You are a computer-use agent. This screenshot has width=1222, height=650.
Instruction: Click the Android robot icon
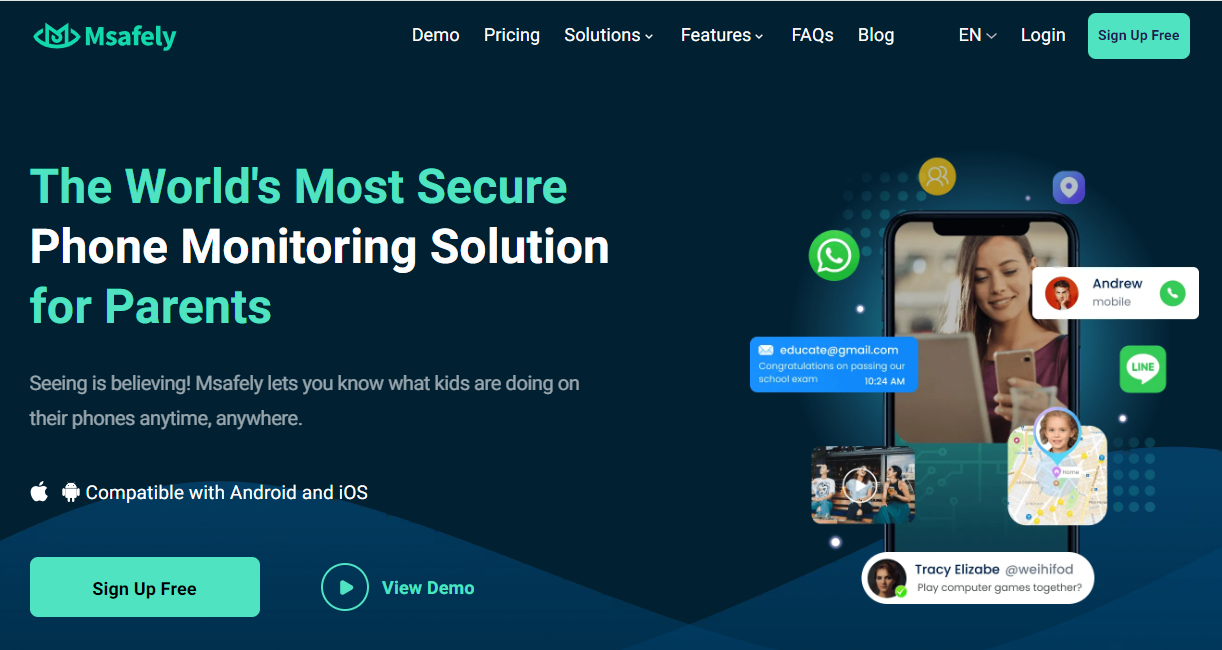[x=71, y=492]
